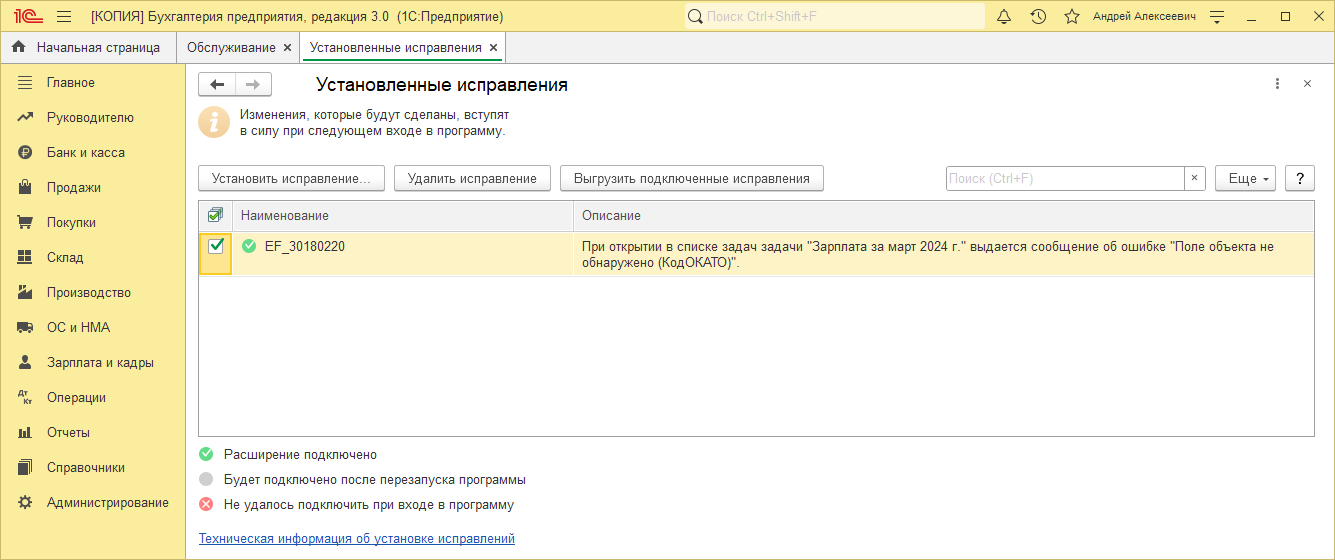Image resolution: width=1335 pixels, height=560 pixels.
Task: Open the Операции section
Action: pos(92,397)
